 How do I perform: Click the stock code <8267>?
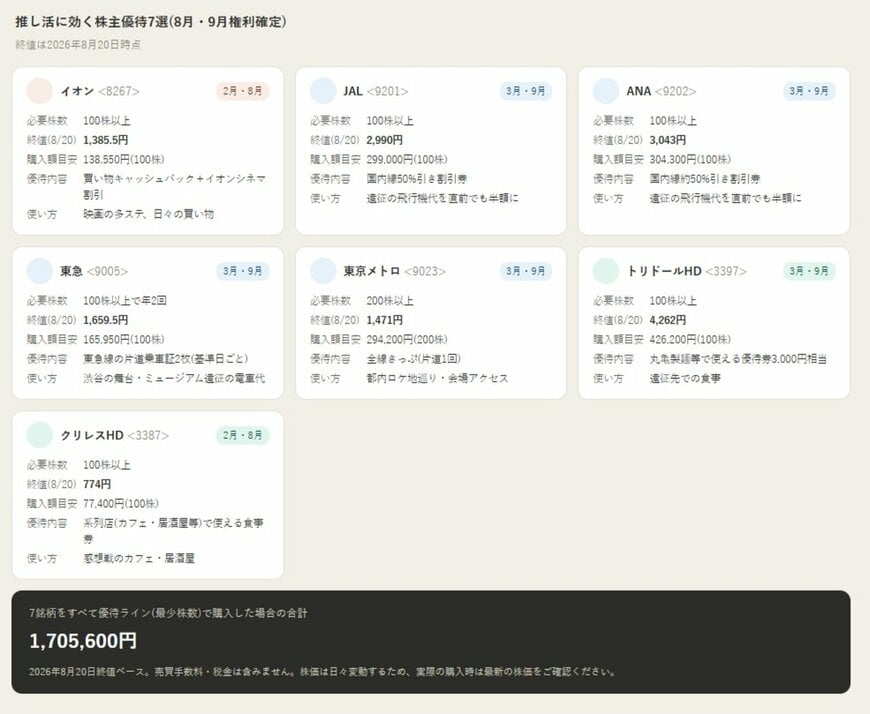pos(119,91)
